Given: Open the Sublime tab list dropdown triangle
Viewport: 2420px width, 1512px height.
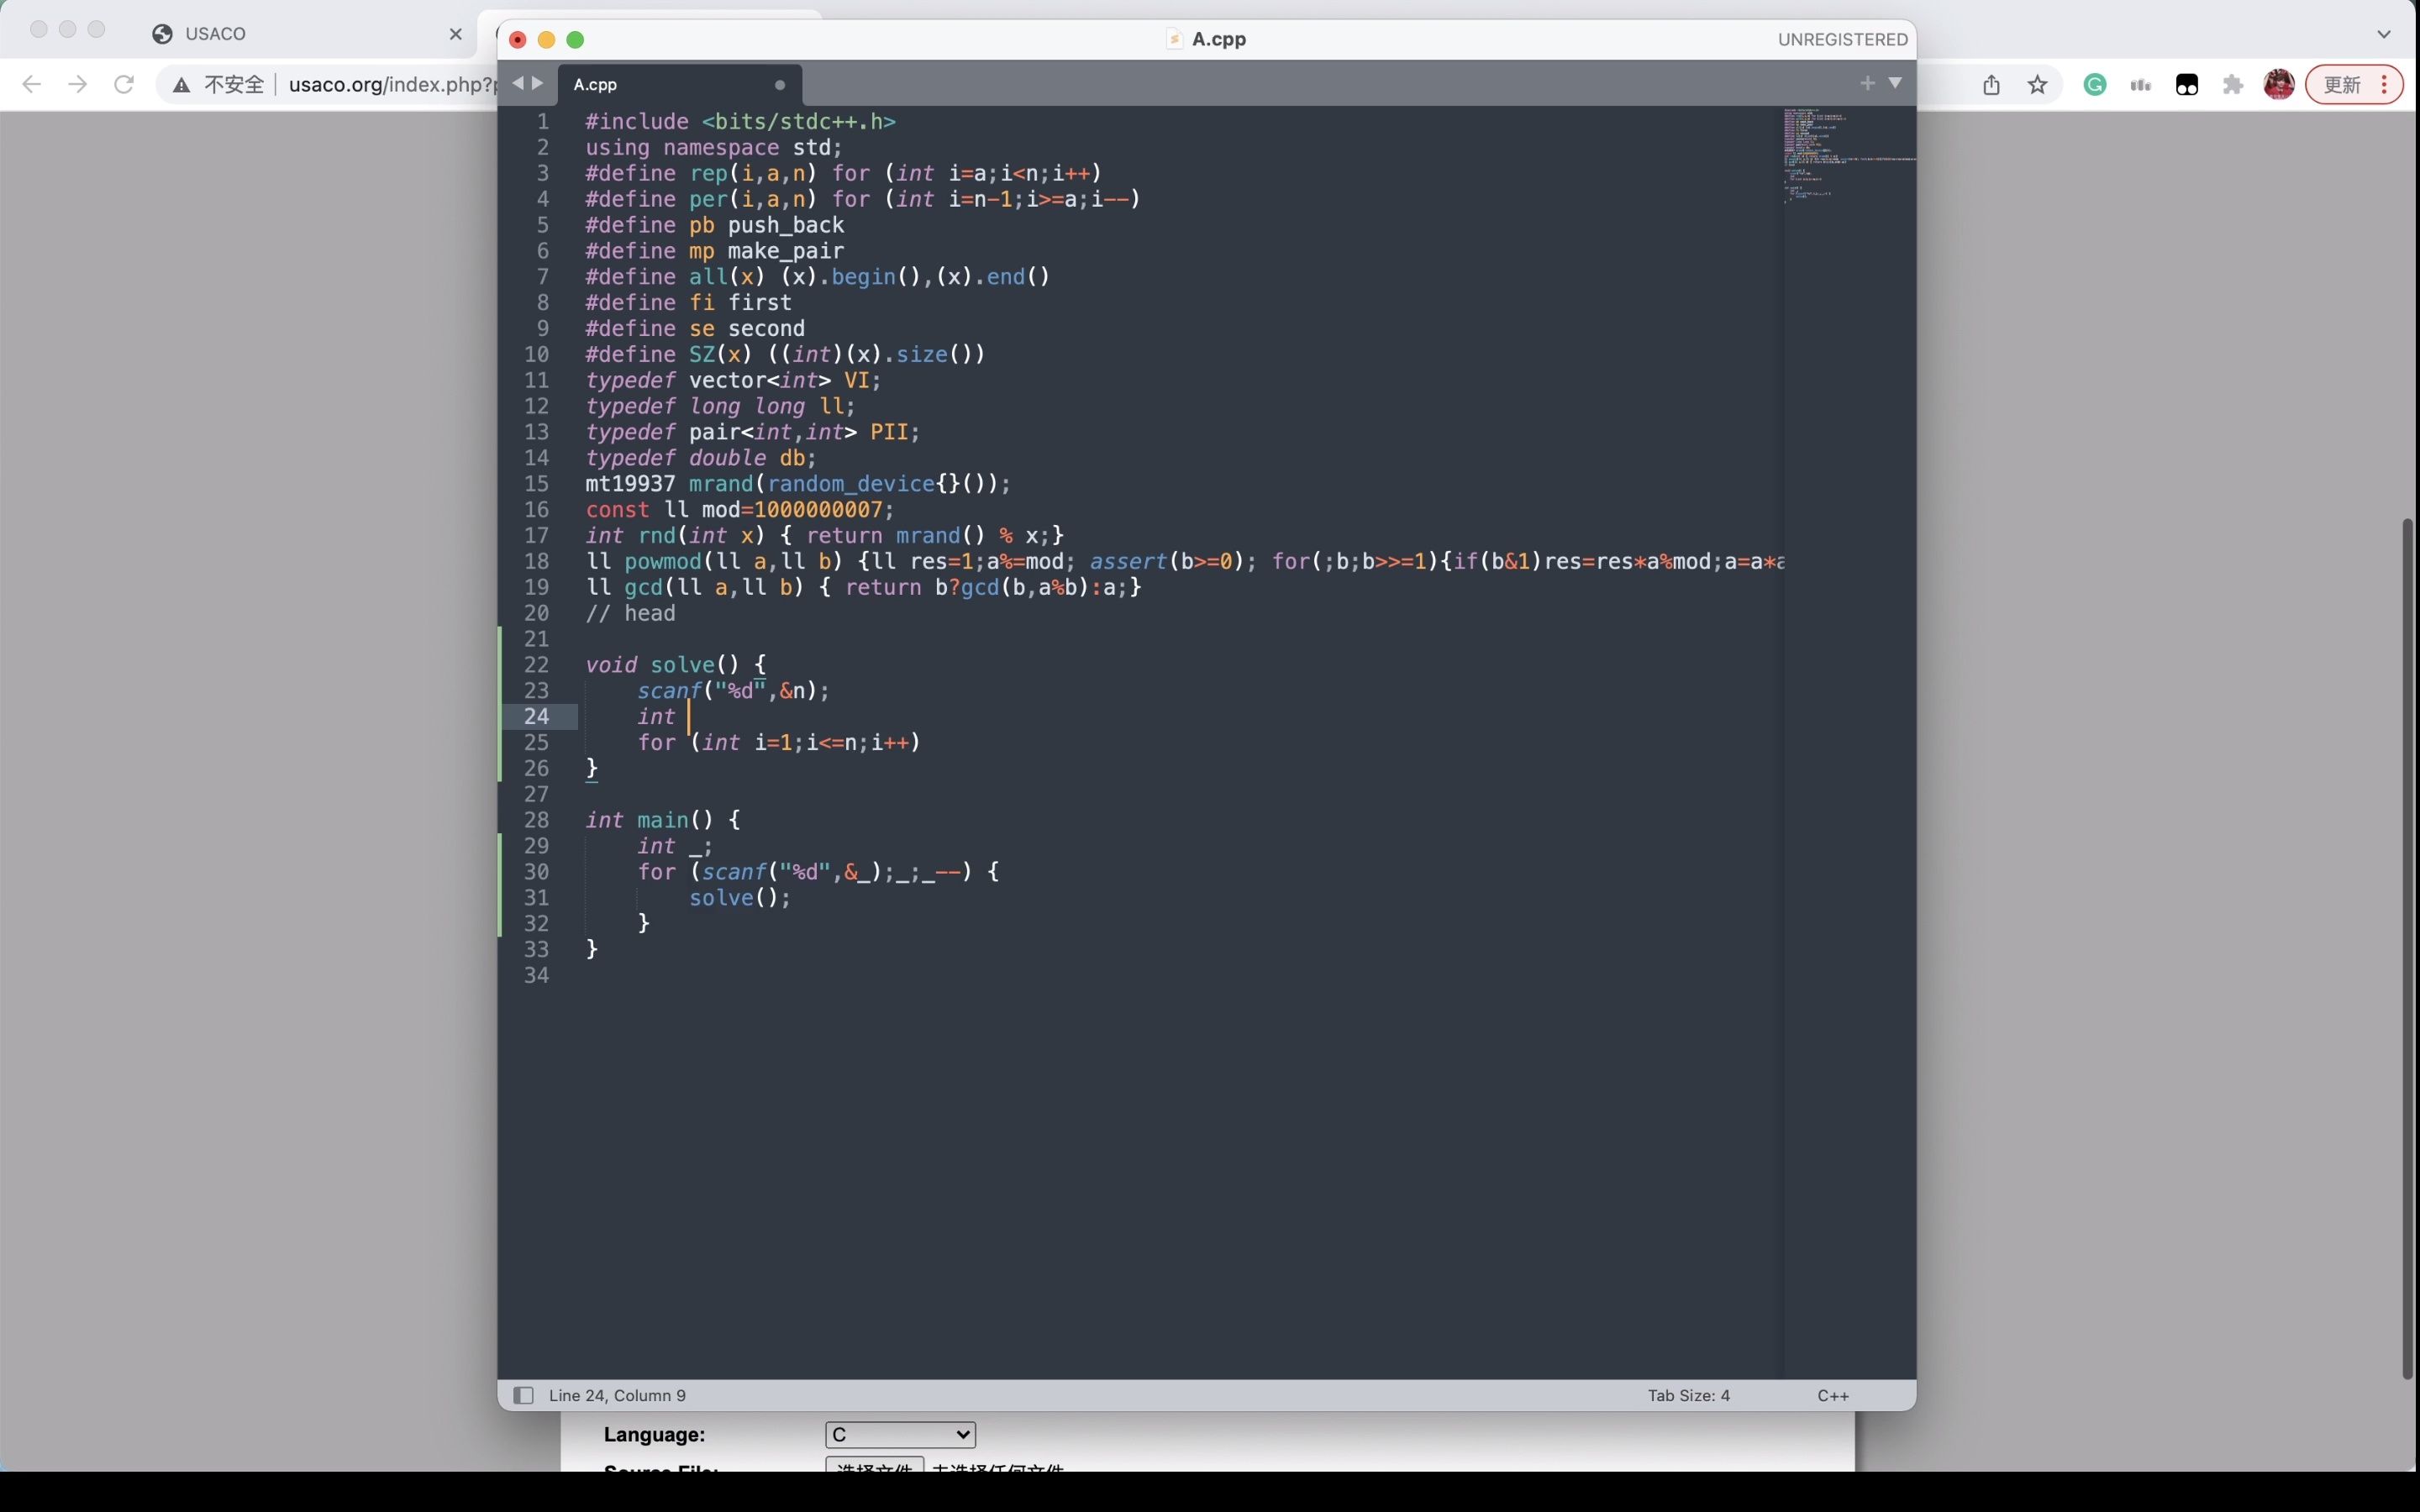Looking at the screenshot, I should (1895, 83).
